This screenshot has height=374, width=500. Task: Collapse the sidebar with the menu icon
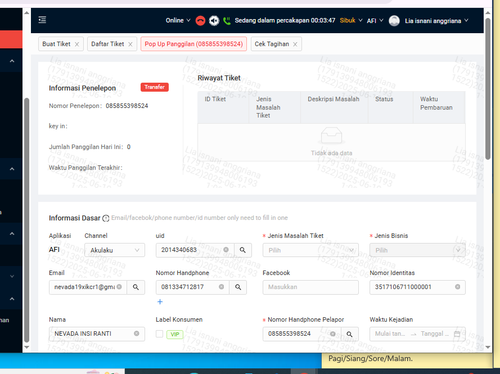point(42,20)
